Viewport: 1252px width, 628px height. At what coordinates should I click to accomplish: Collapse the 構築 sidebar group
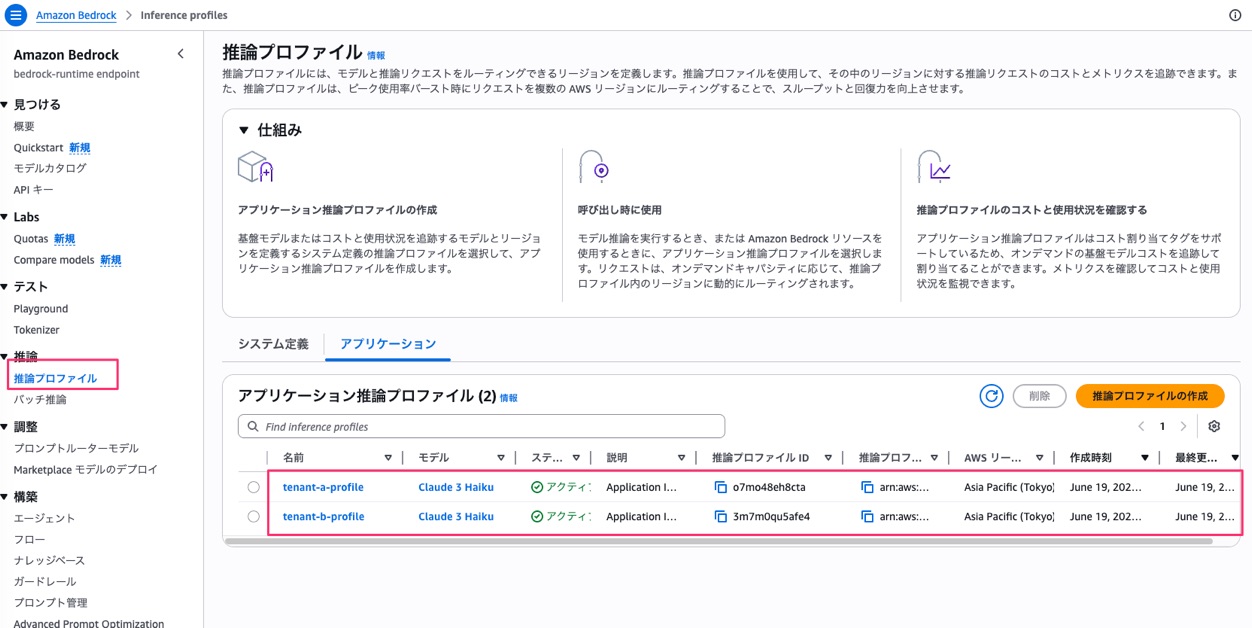pos(5,497)
